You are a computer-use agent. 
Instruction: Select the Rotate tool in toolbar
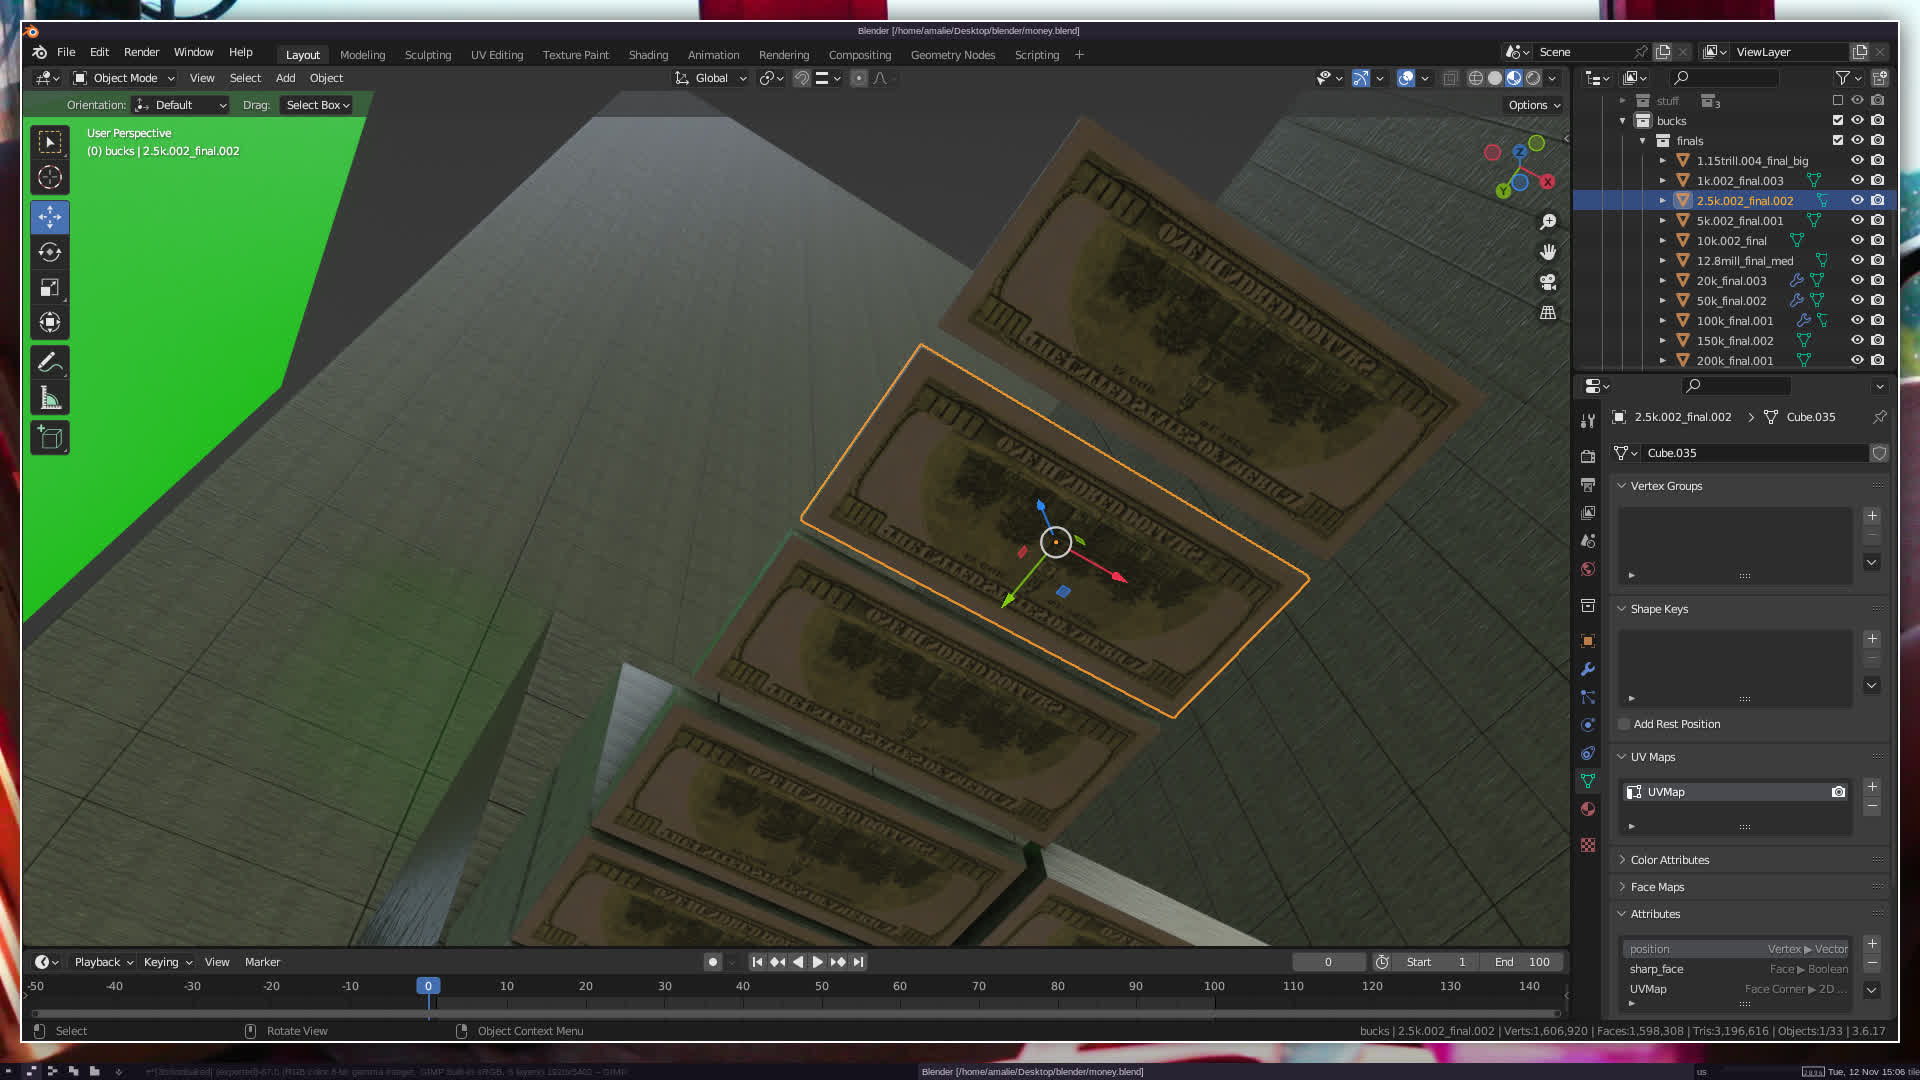pyautogui.click(x=50, y=252)
